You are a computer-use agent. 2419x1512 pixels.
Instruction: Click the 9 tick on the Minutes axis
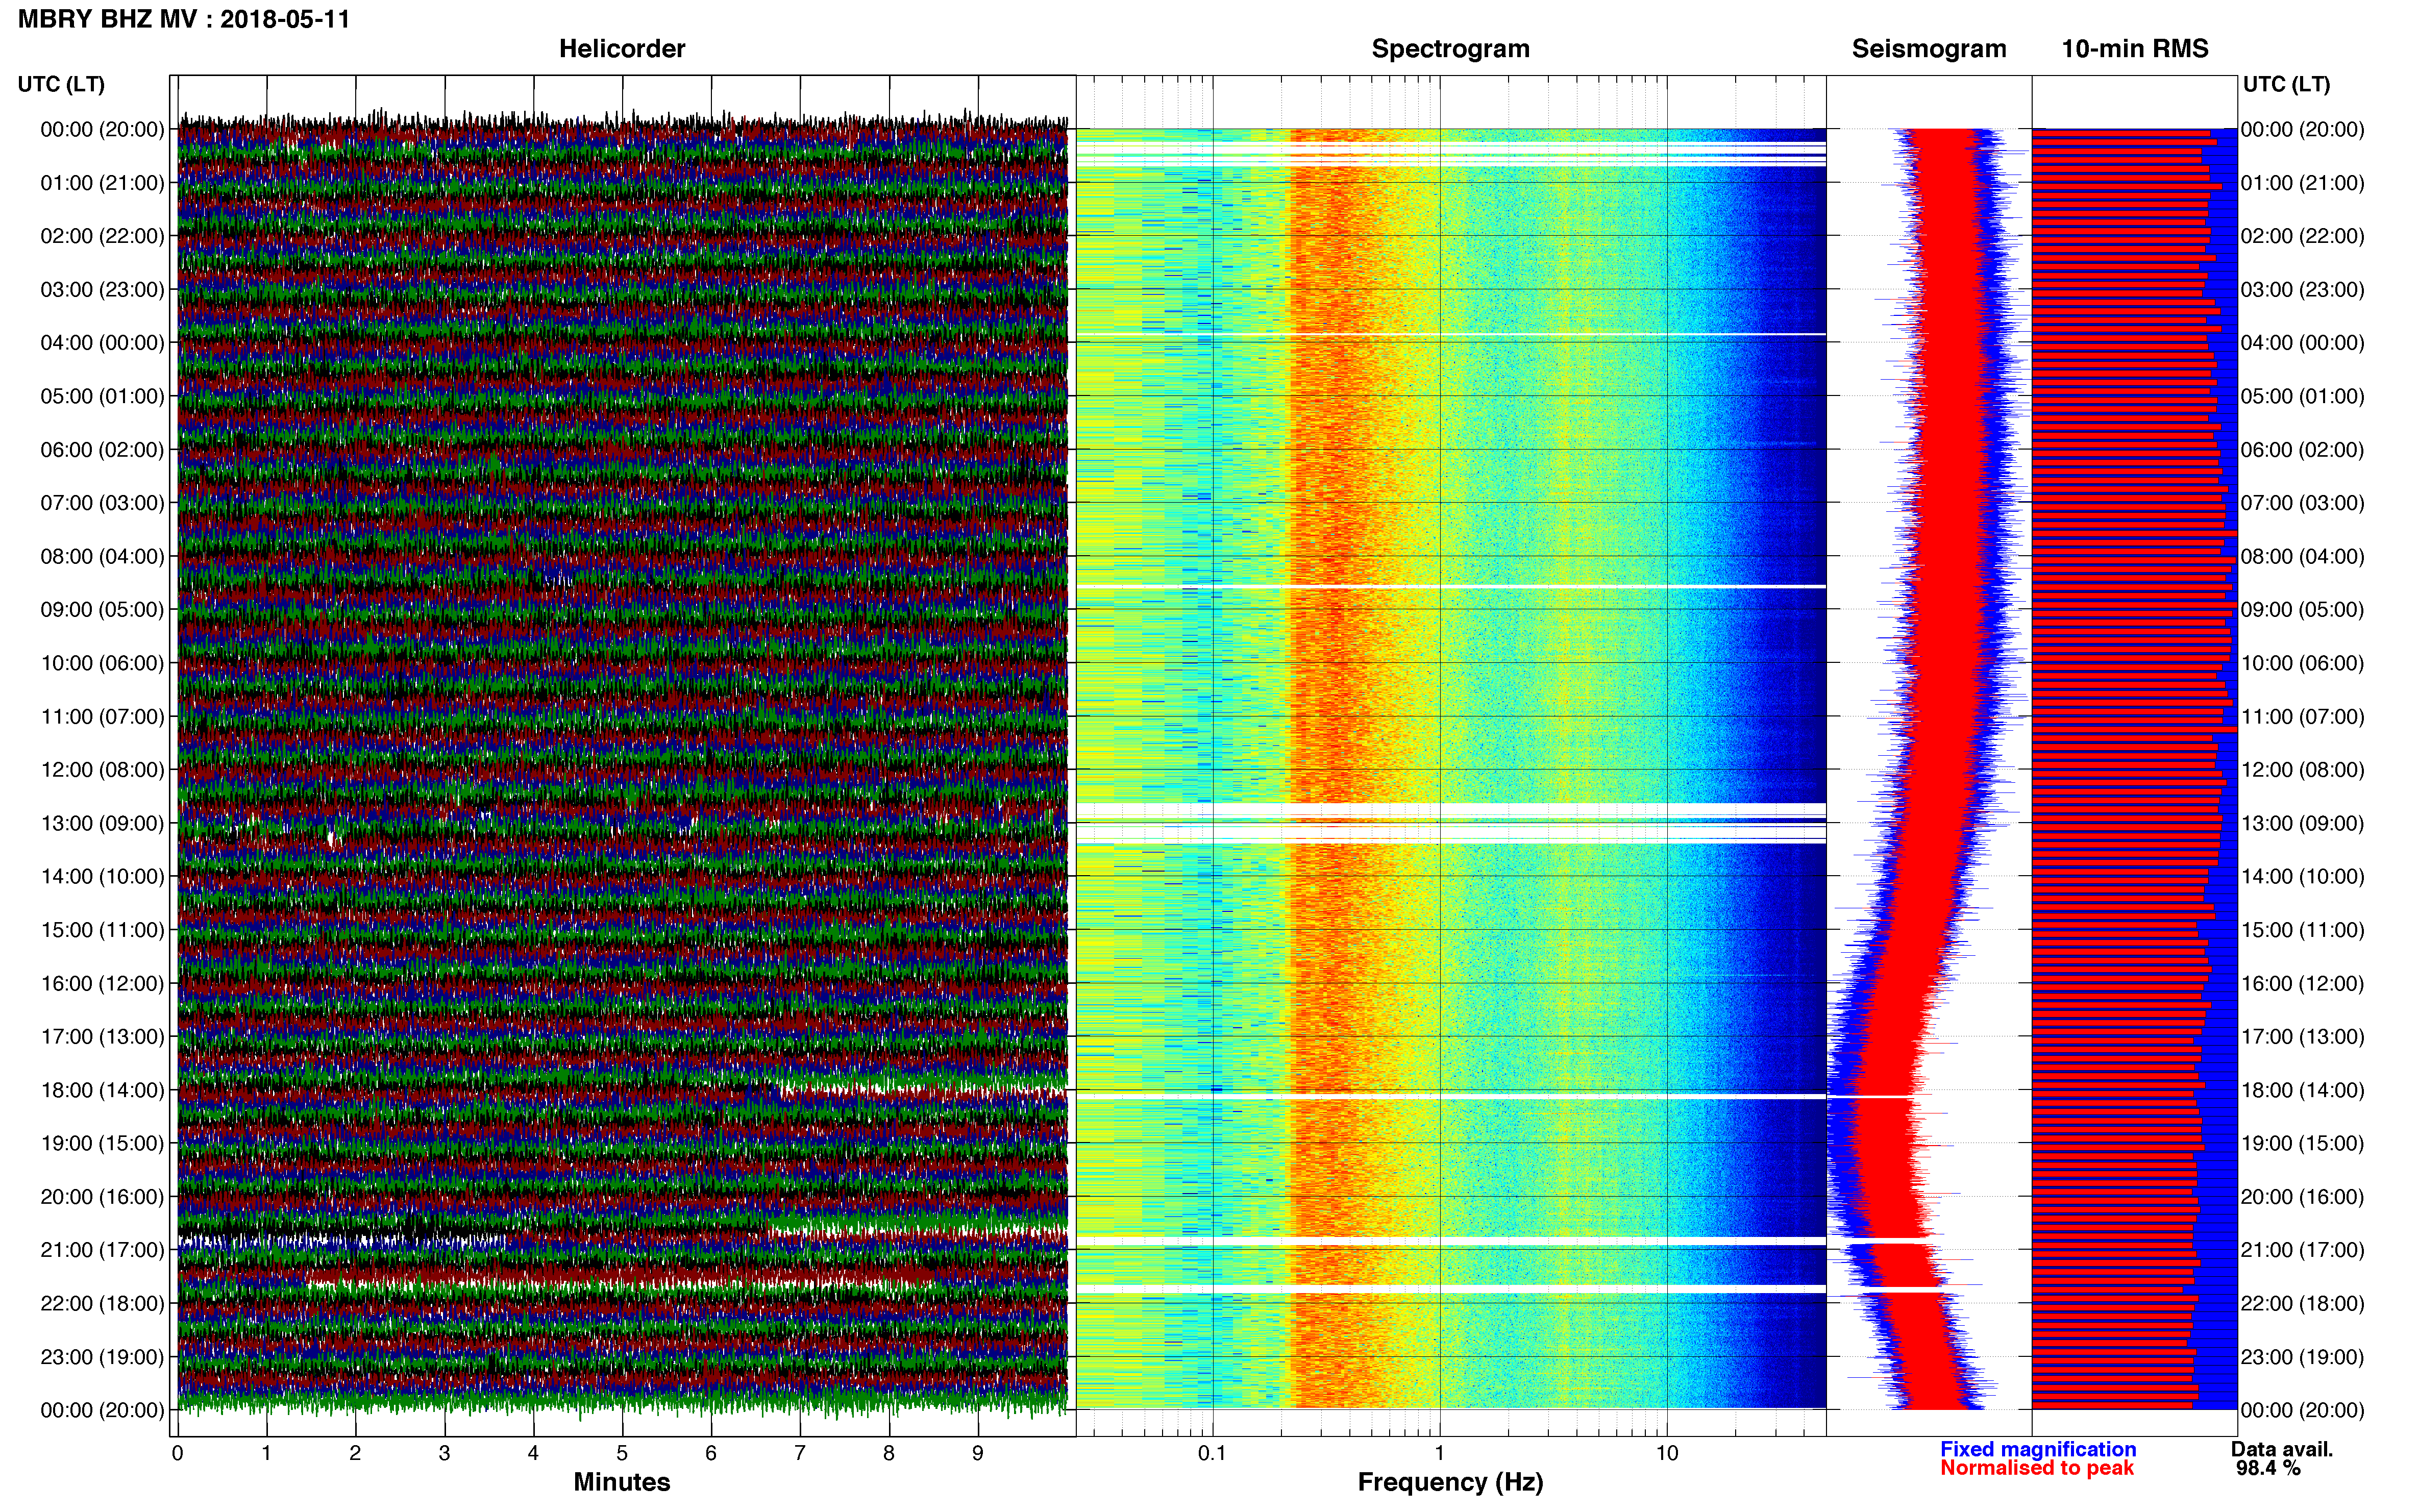coord(978,1454)
